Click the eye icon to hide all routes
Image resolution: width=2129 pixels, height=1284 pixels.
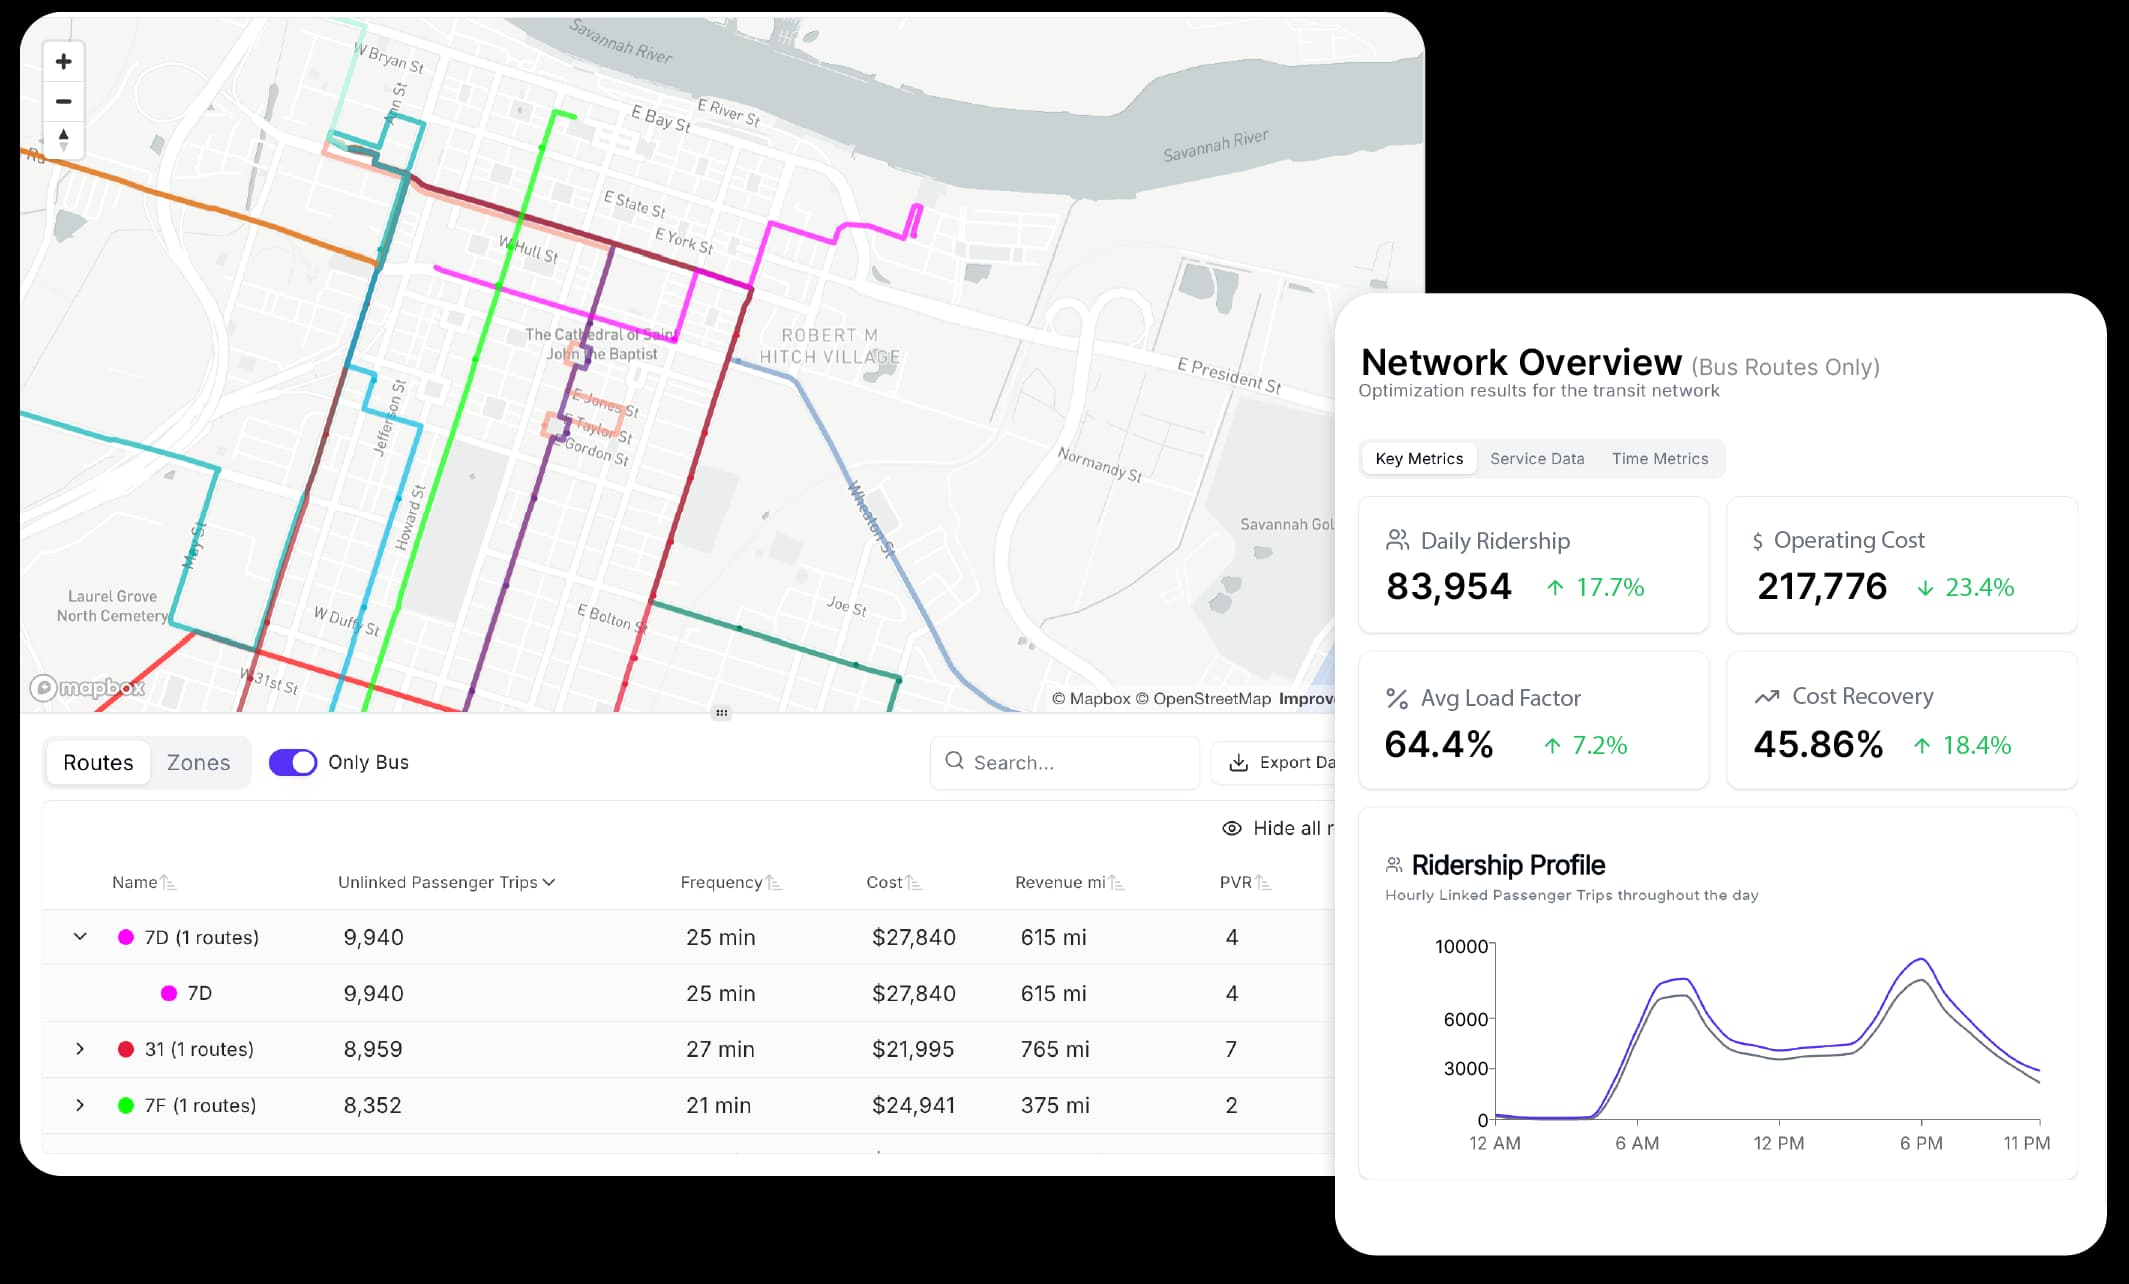[1231, 828]
